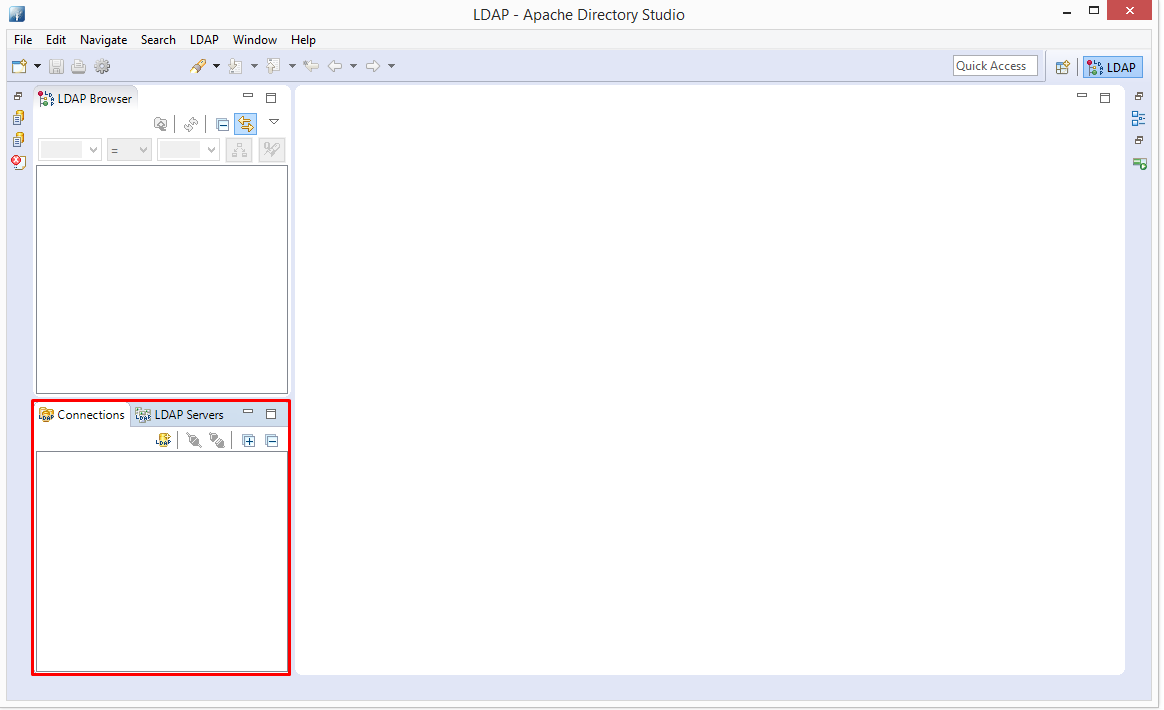Switch to the LDAP Servers tab

coord(180,415)
